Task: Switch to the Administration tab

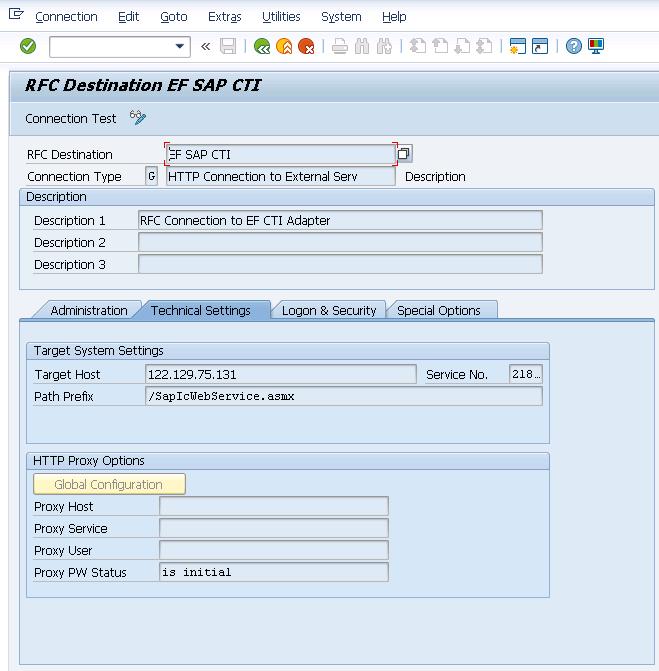Action: click(x=89, y=310)
